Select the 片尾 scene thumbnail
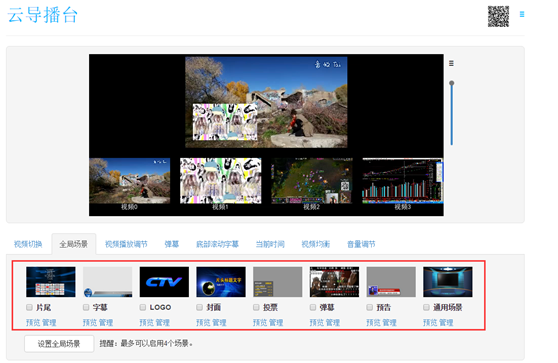Viewport: 558px width, 363px height. [x=51, y=282]
